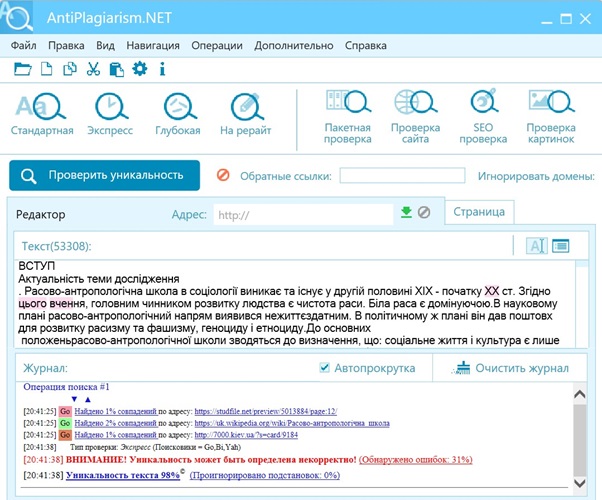Open the Справка menu
602x500 pixels.
366,45
